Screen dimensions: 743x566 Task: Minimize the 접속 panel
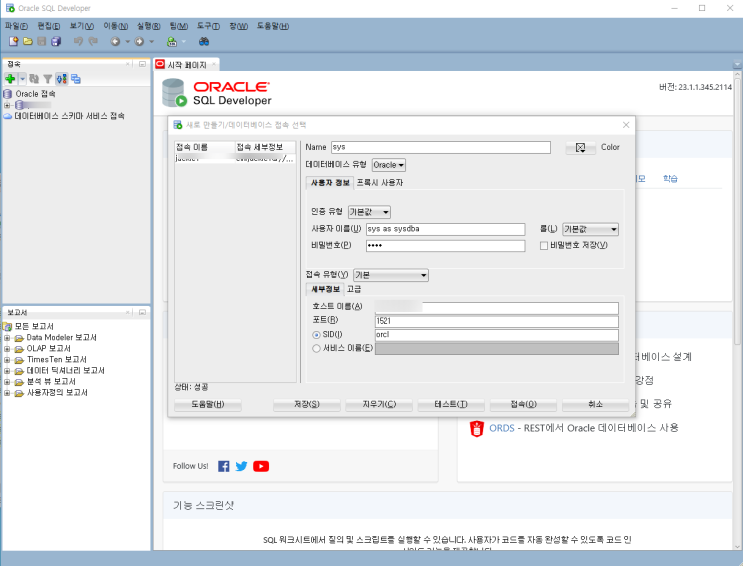pyautogui.click(x=142, y=64)
